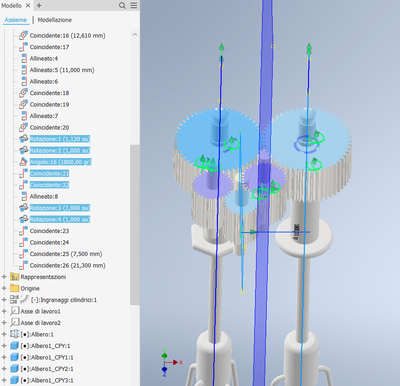Expand the Asse di lavoro2 node

click(4, 323)
